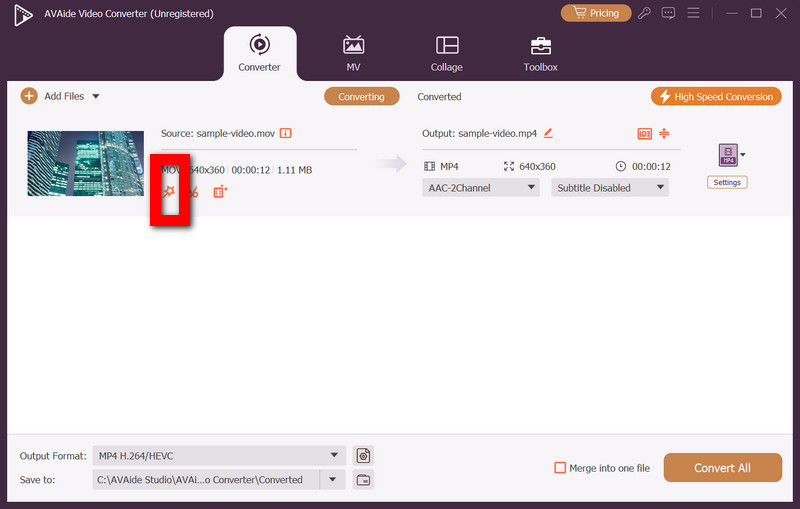800x509 pixels.
Task: Open the Cut scissors tool
Action: [x=194, y=192]
